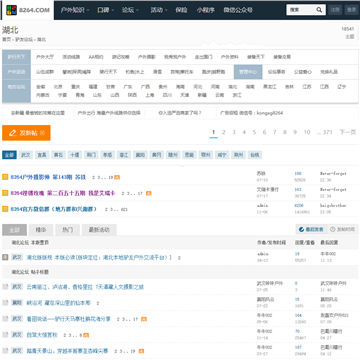Open author admin of 8264官方微信群 thread

(262, 206)
